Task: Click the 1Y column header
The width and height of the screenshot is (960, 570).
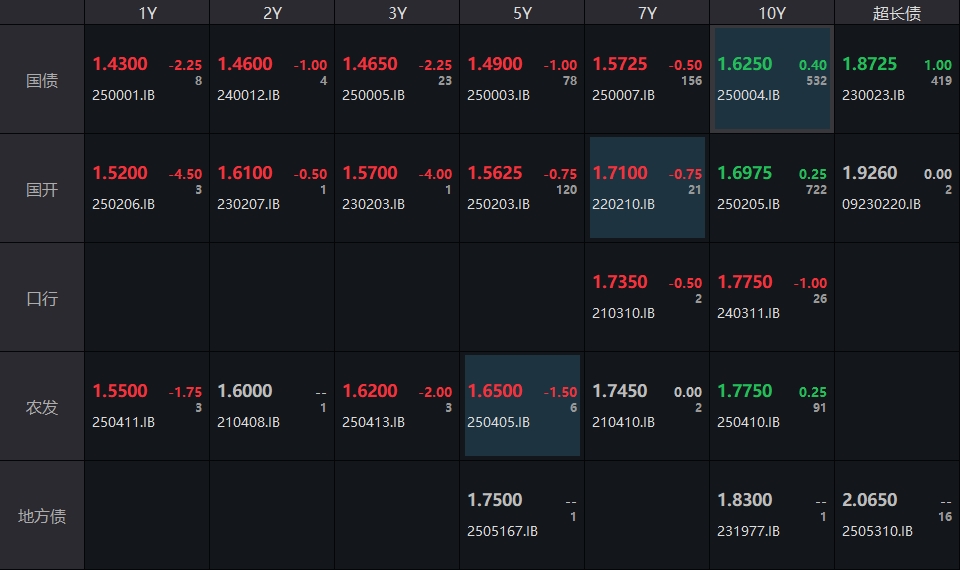Action: tap(147, 13)
